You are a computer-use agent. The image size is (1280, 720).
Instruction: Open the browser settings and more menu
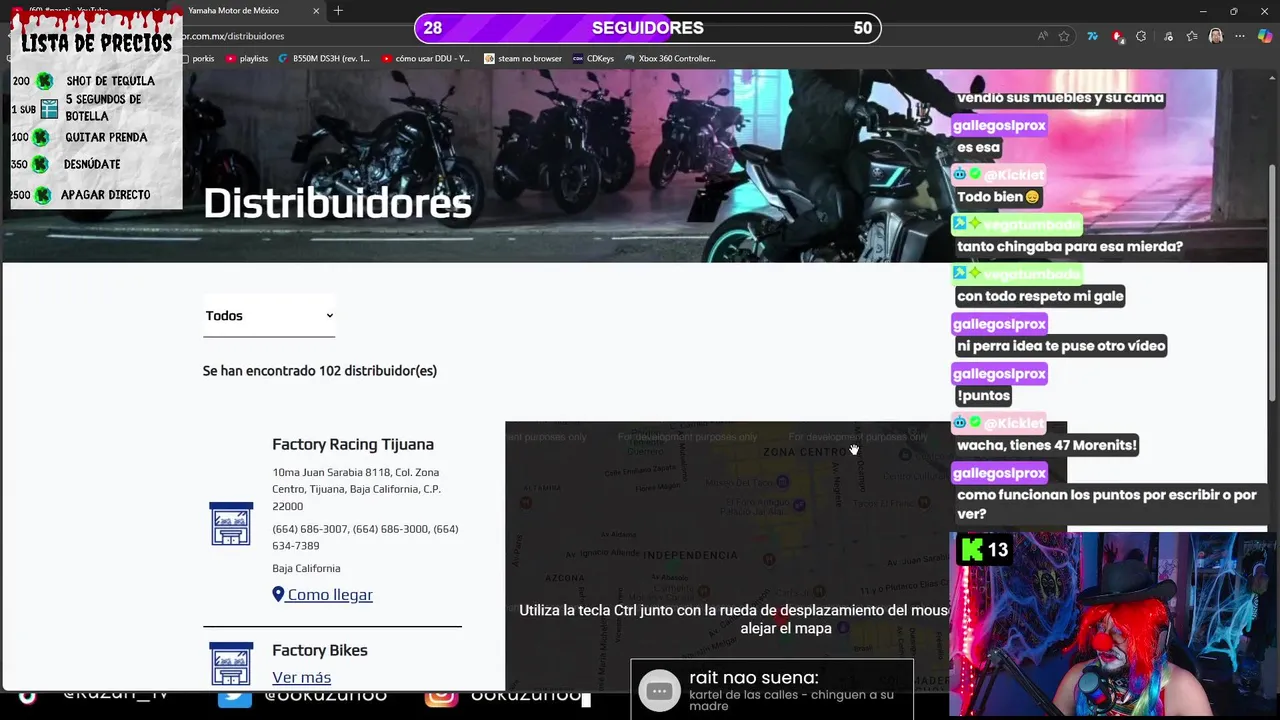coord(1241,36)
